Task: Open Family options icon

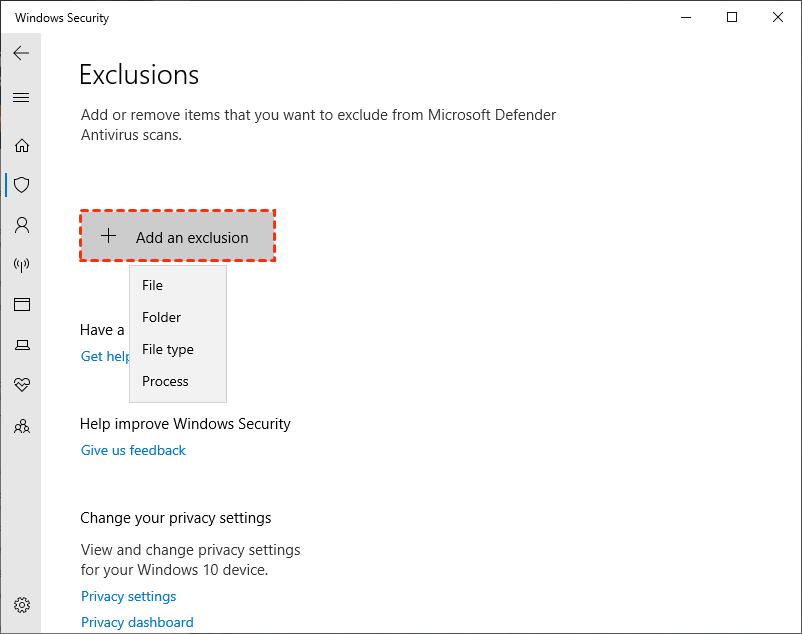Action: pos(21,425)
